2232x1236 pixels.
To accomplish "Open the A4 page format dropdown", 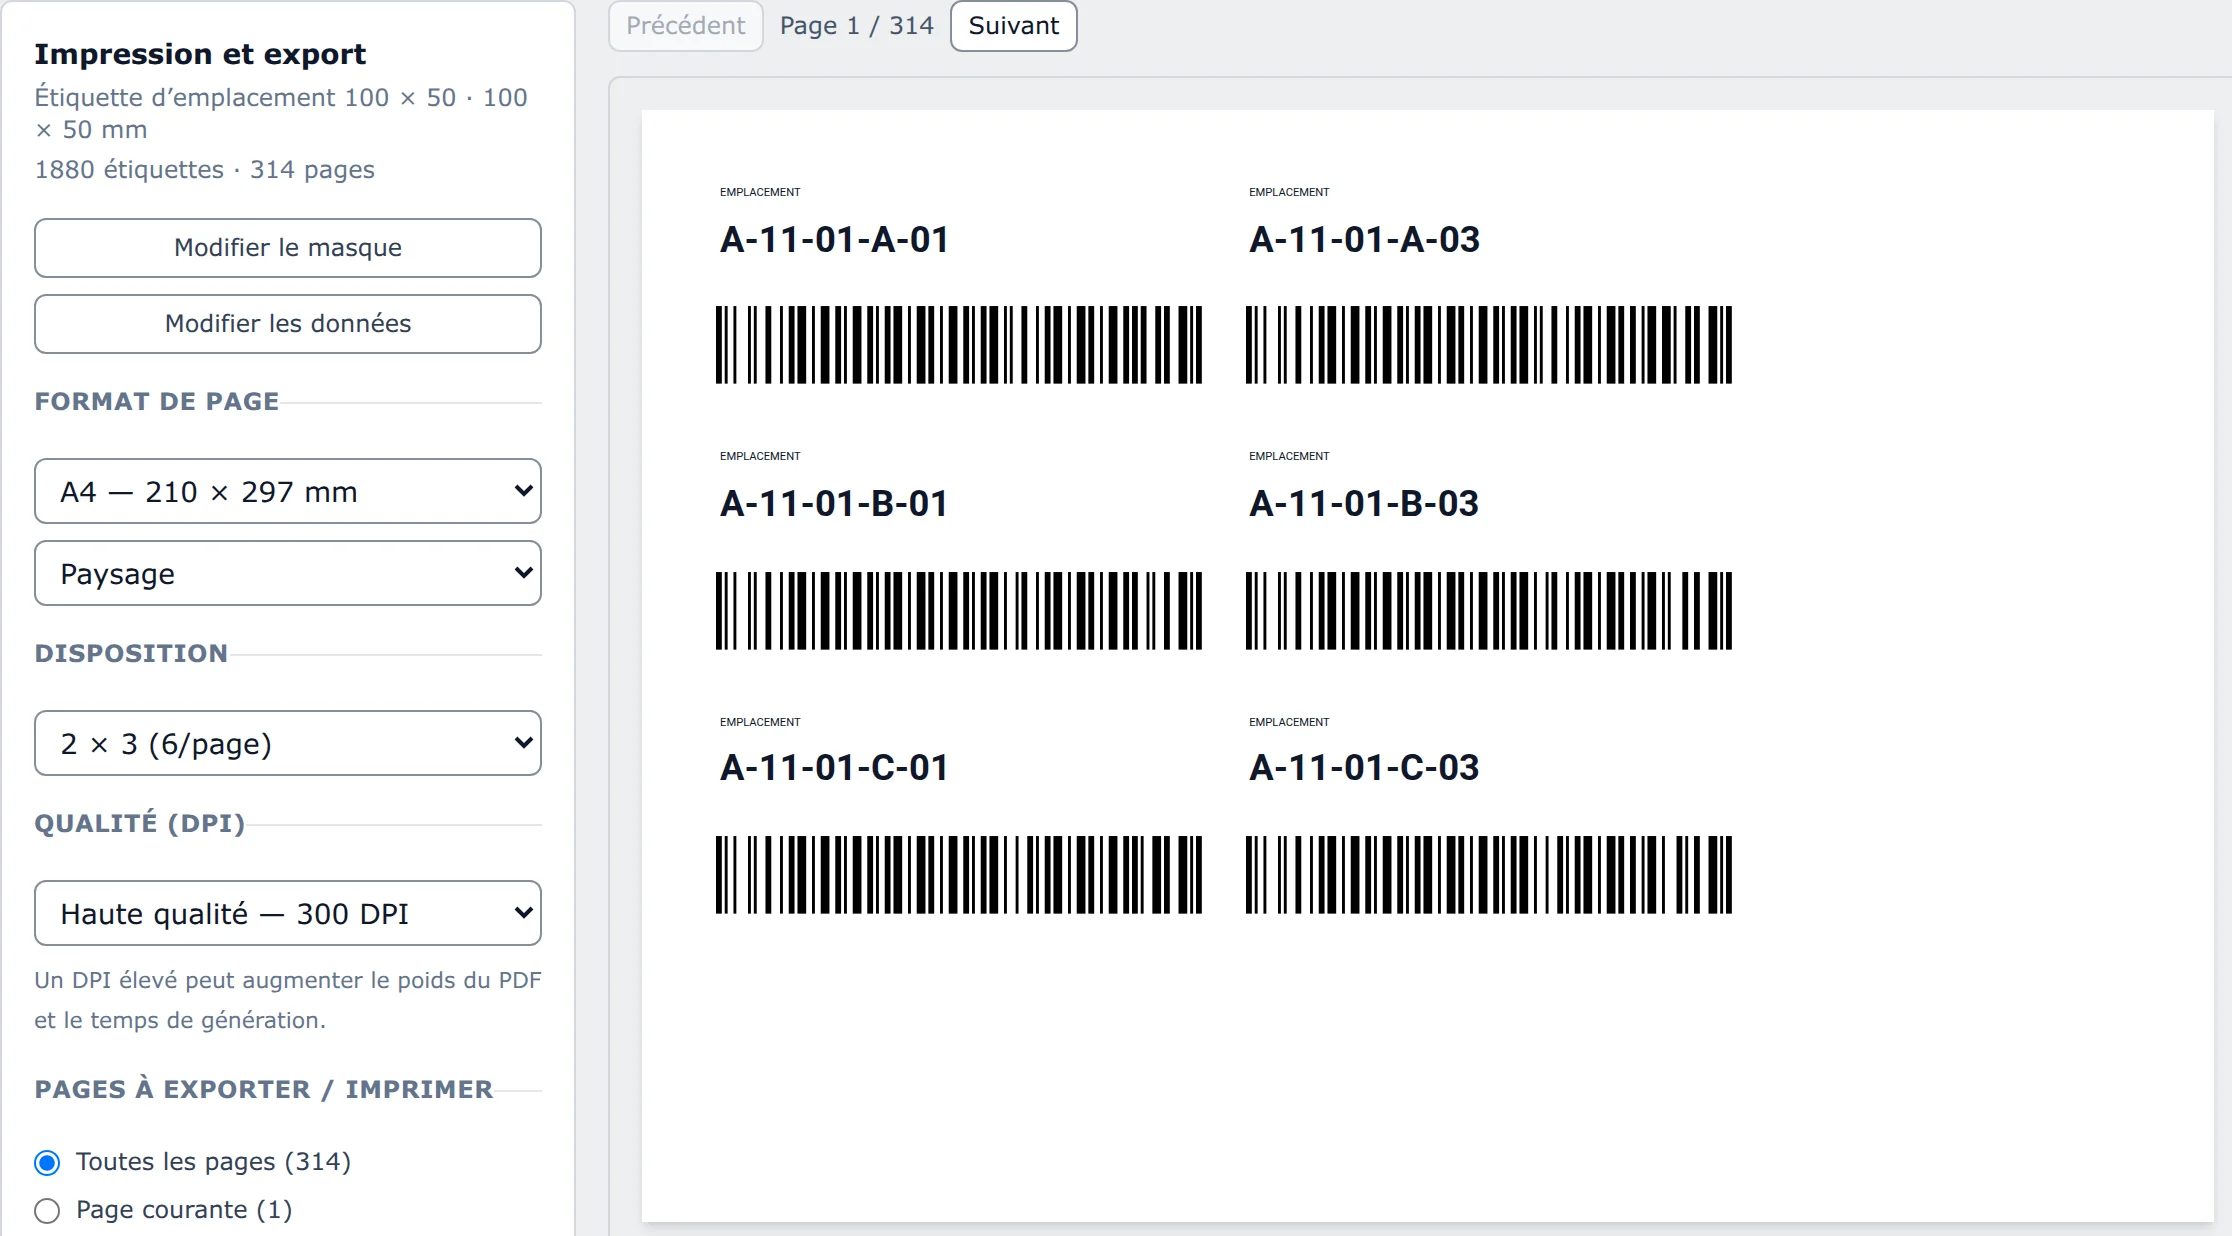I will point(288,491).
